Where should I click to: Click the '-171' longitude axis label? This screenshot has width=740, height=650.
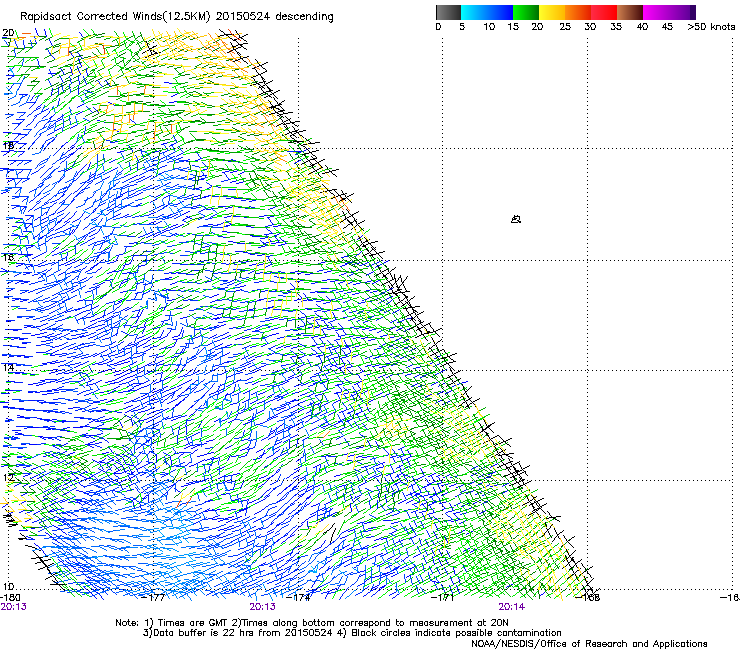(444, 597)
